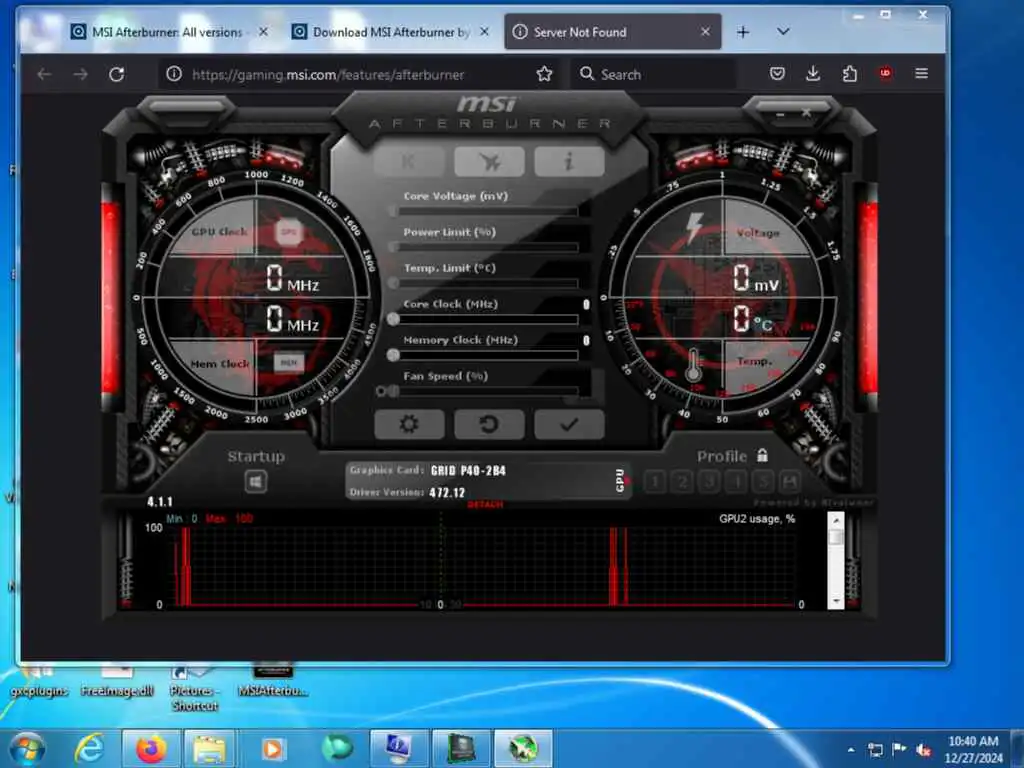Open the information i button
Image resolution: width=1024 pixels, height=768 pixels.
569,161
